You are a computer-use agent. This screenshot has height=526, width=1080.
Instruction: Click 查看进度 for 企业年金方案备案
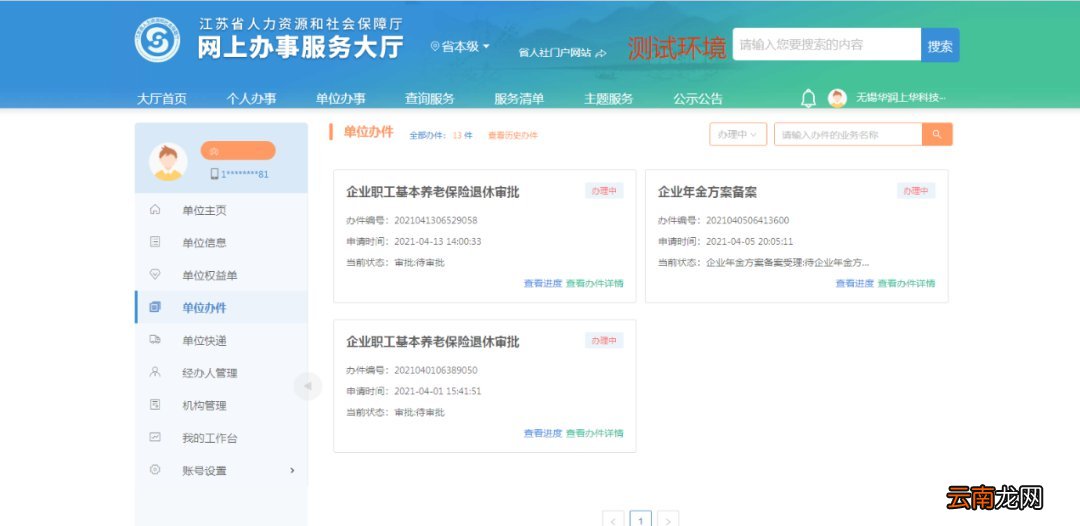[x=855, y=283]
